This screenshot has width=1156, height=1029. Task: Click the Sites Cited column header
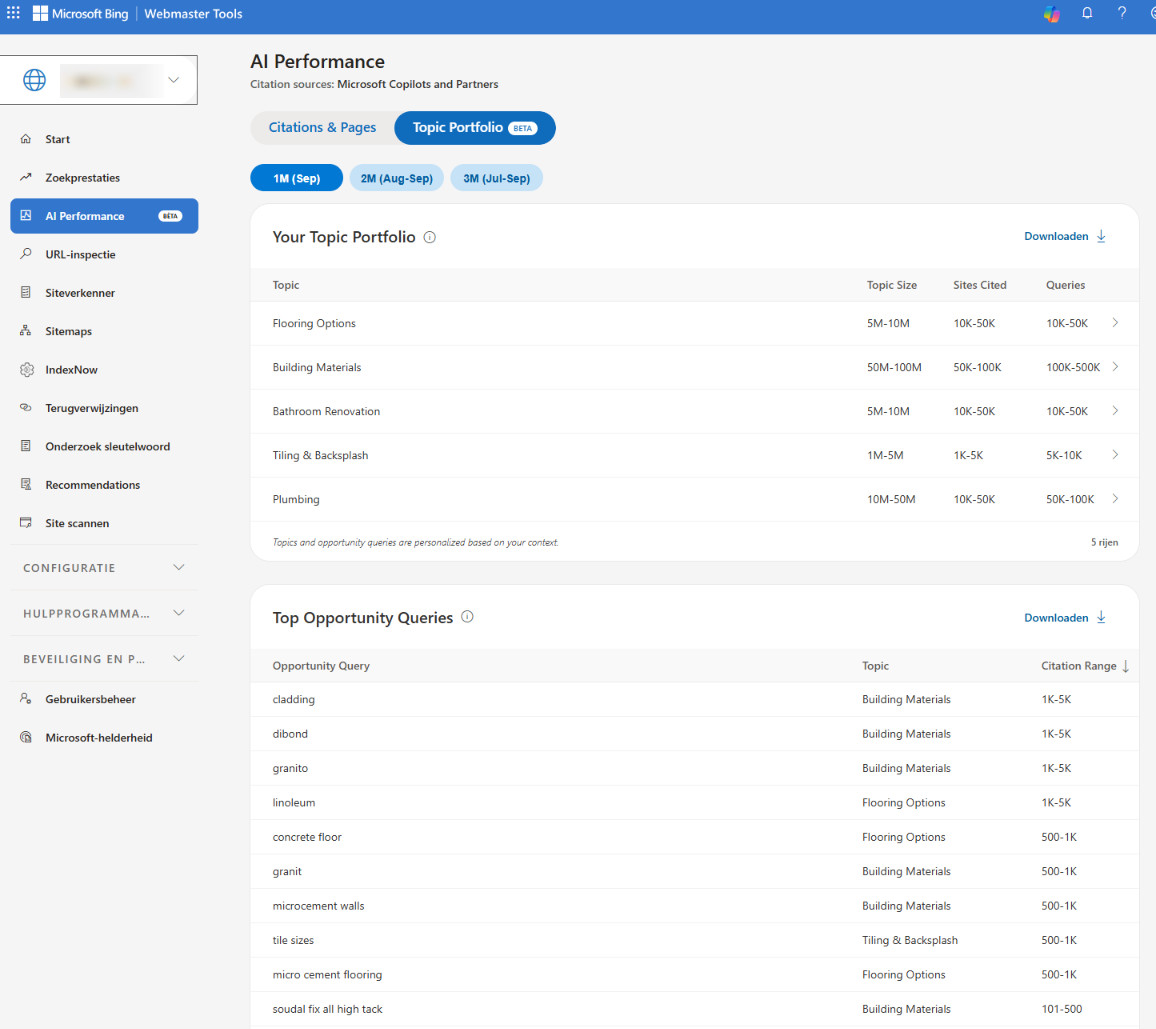[979, 285]
